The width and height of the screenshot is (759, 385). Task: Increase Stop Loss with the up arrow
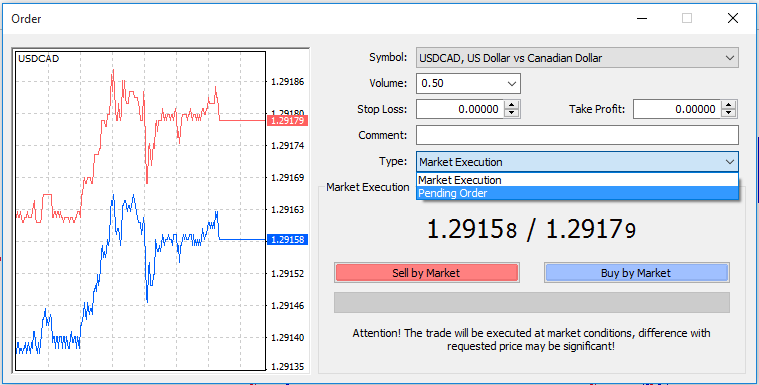(512, 105)
